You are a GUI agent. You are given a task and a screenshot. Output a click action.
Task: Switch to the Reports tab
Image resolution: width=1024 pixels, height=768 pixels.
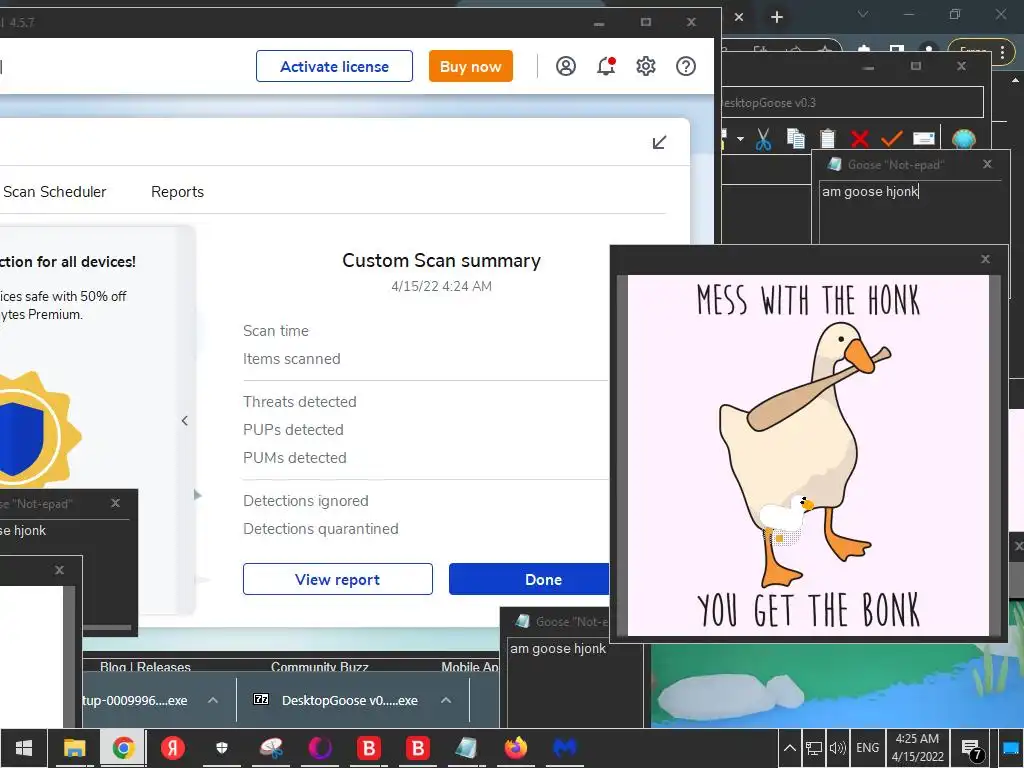[177, 191]
